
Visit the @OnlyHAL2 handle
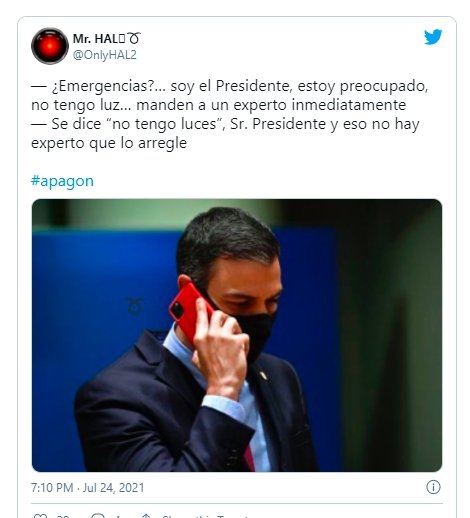pos(105,55)
